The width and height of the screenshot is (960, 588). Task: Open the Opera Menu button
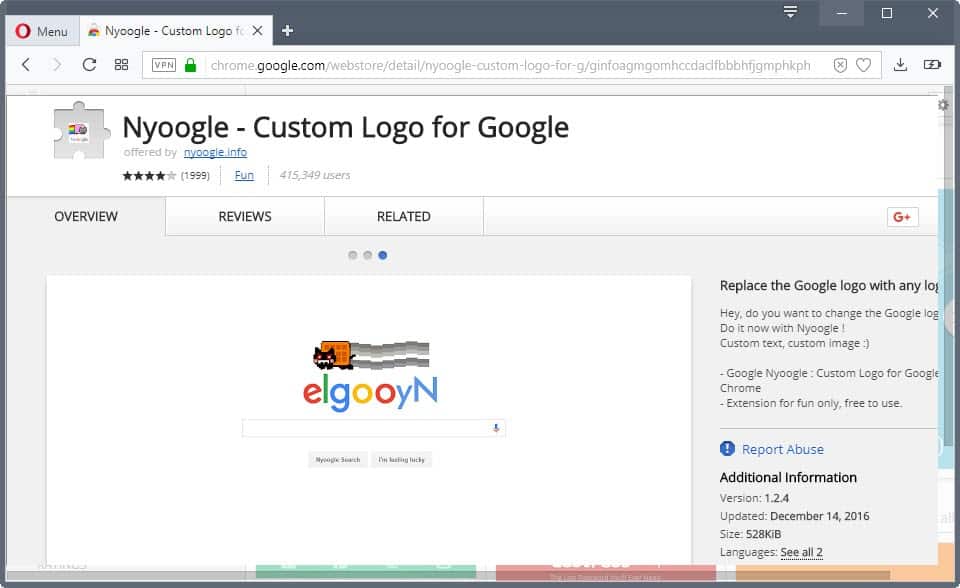42,31
